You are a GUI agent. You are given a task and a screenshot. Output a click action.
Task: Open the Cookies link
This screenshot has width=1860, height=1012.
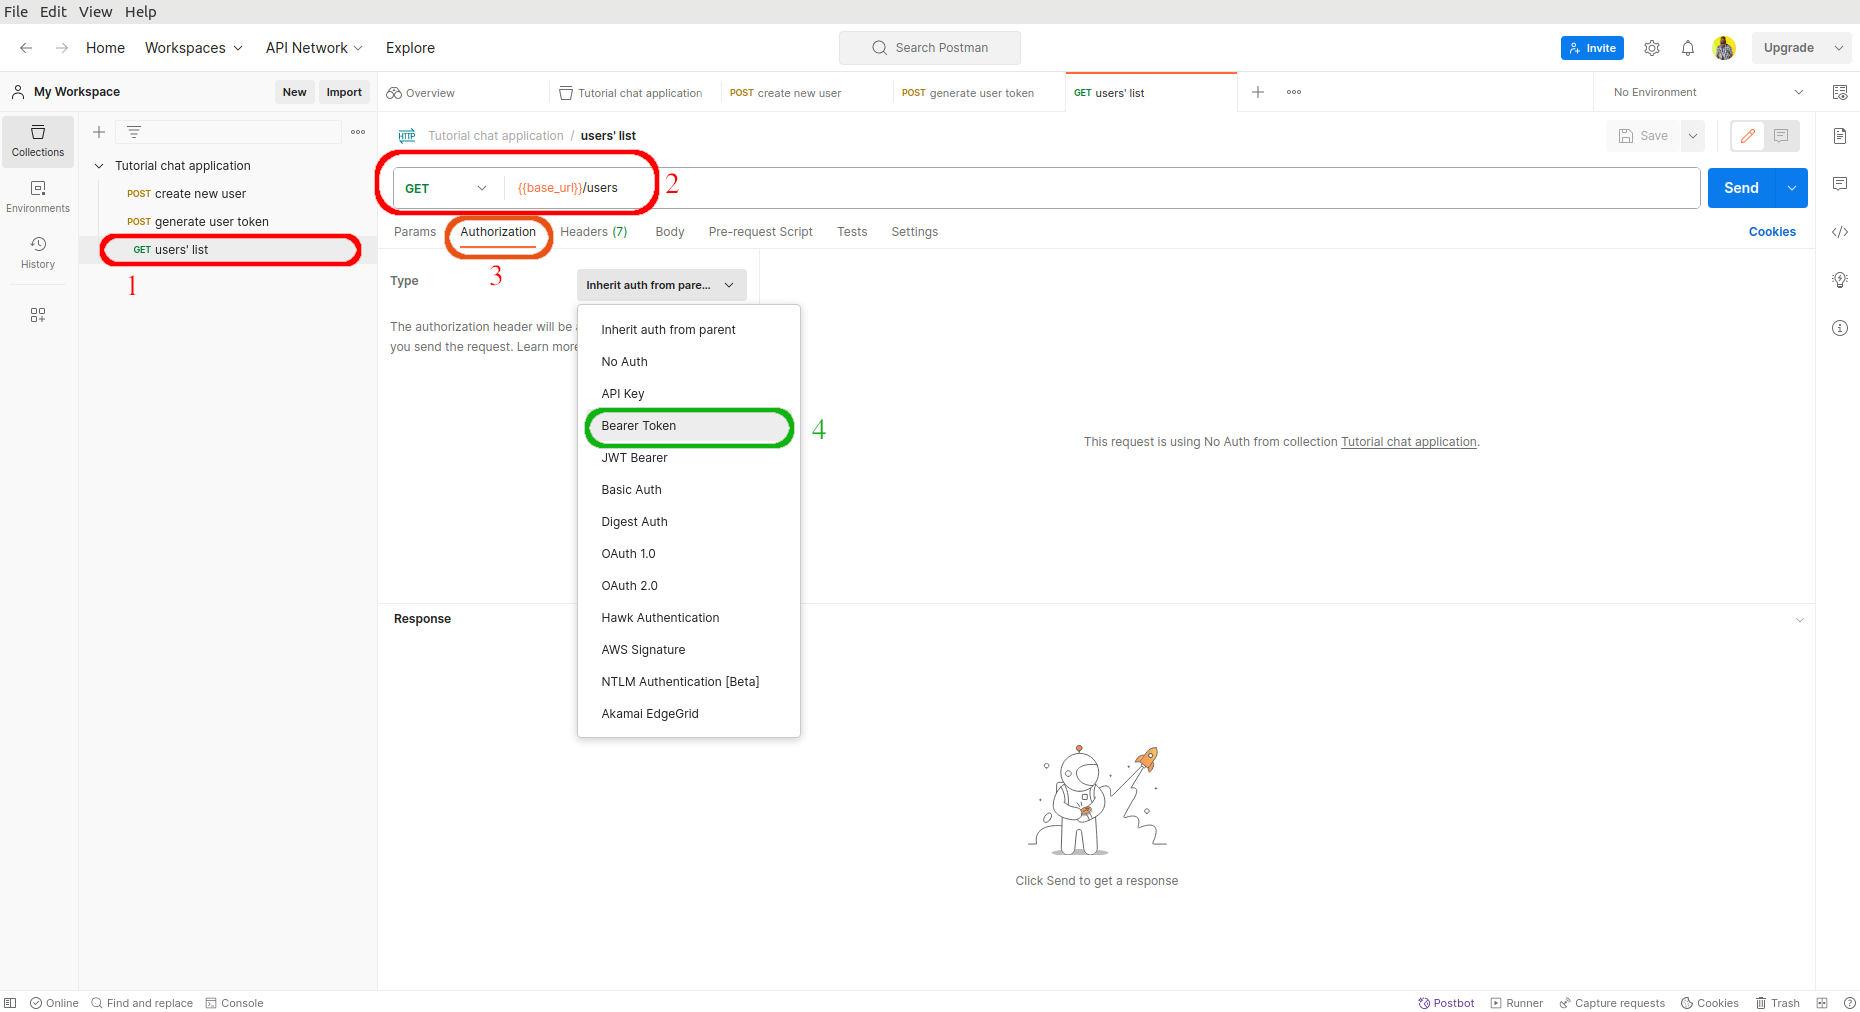click(x=1772, y=232)
